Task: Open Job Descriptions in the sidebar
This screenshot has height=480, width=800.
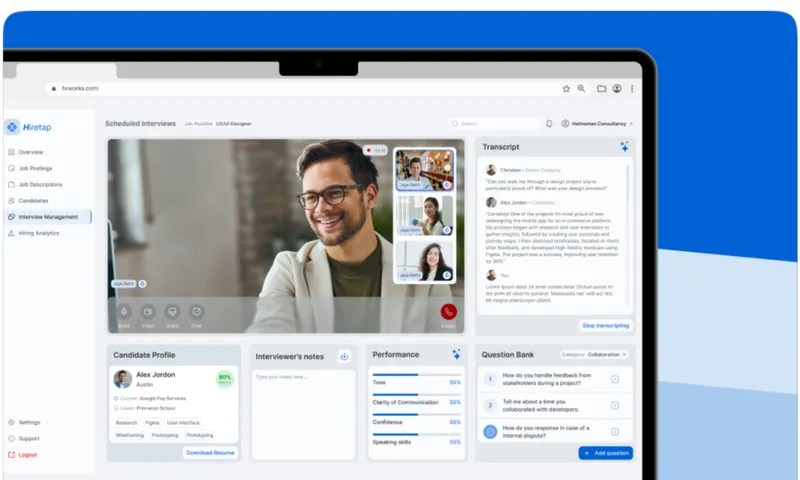Action: coord(35,185)
